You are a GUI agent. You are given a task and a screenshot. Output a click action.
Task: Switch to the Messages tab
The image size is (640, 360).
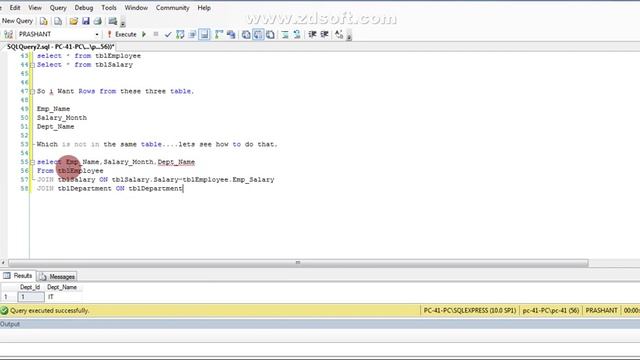58,276
